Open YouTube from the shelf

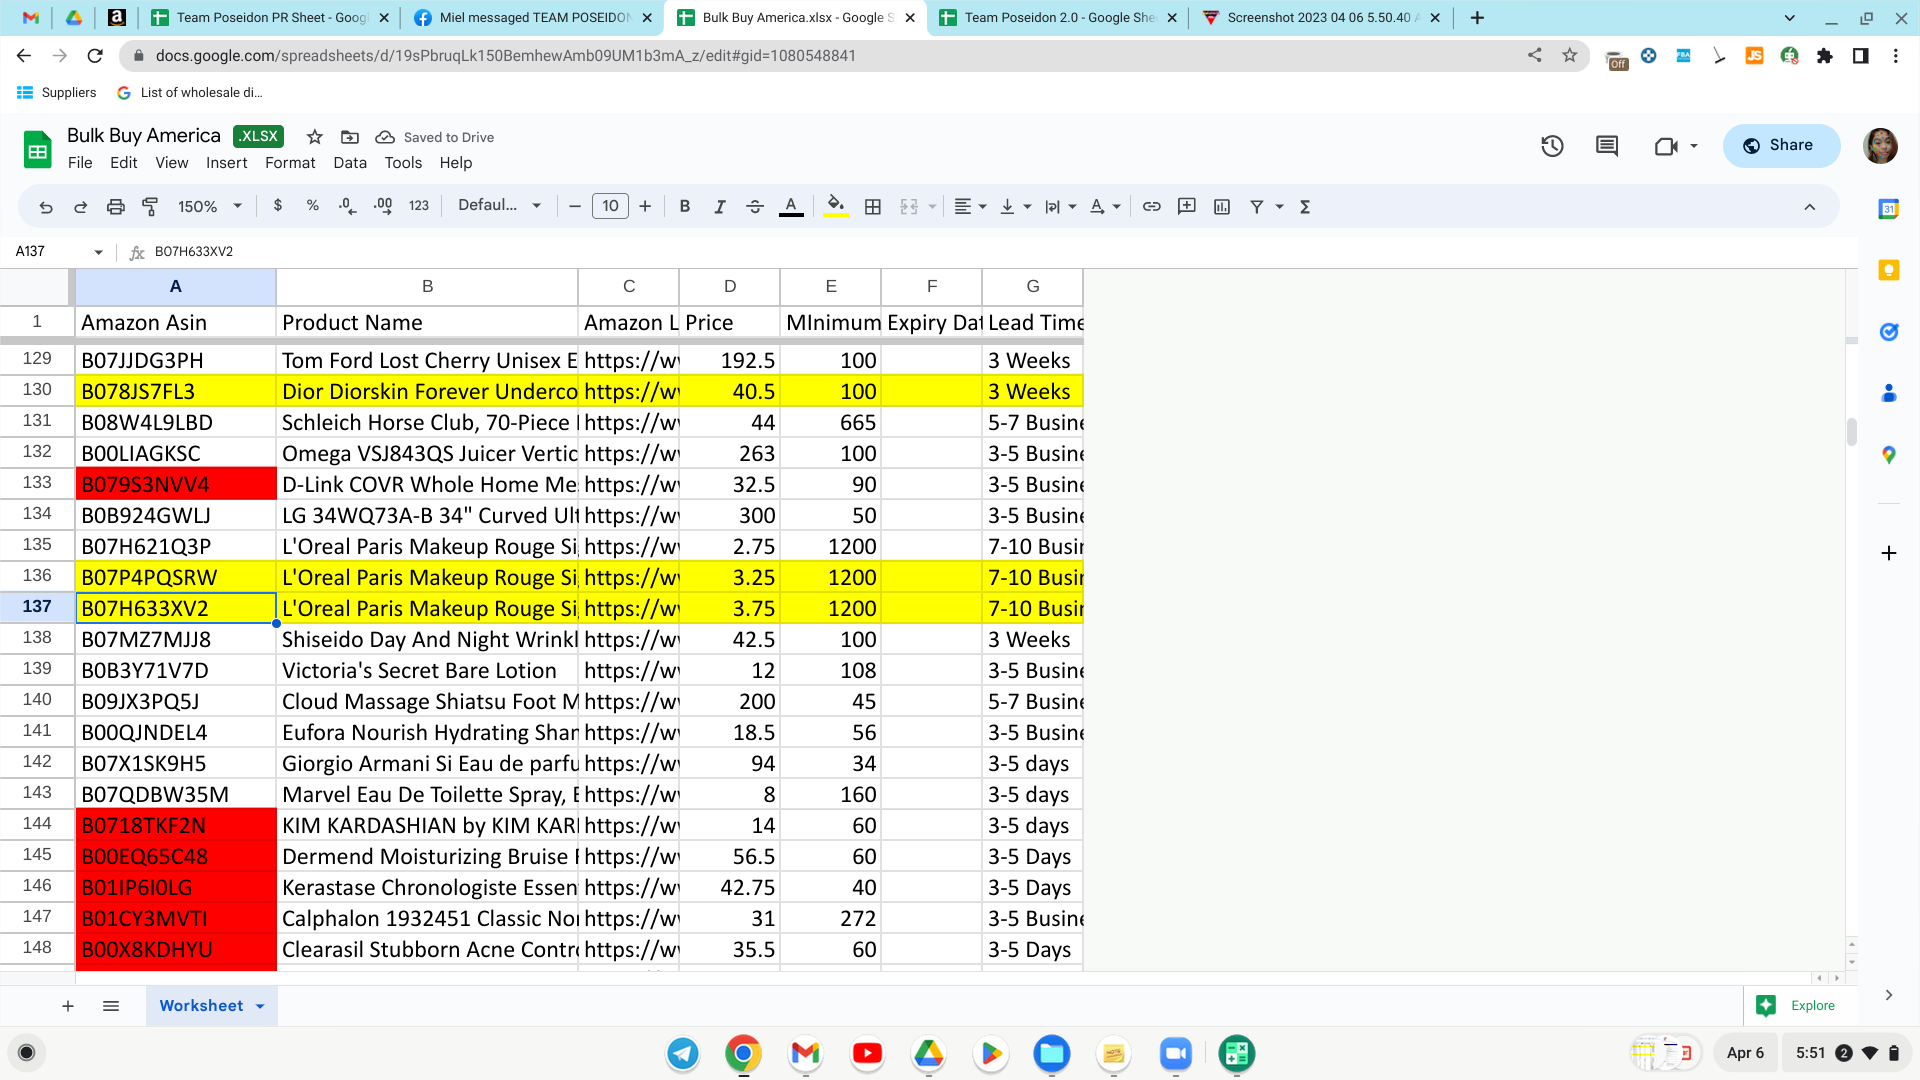[x=867, y=1053]
